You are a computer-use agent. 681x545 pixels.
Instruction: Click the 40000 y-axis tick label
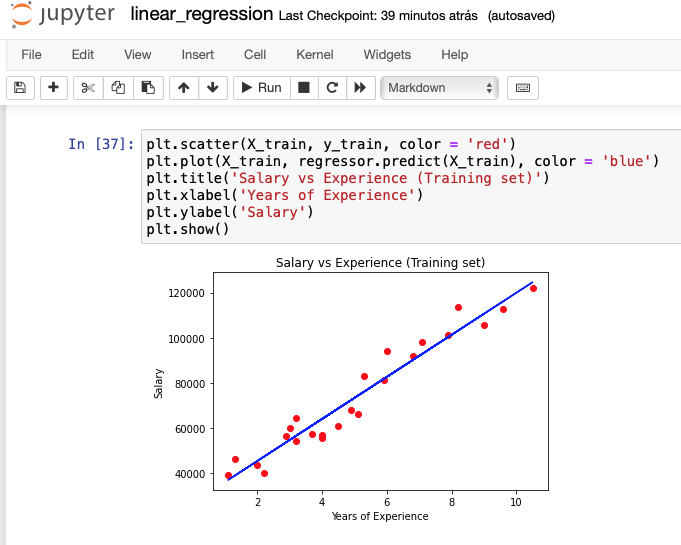[190, 474]
